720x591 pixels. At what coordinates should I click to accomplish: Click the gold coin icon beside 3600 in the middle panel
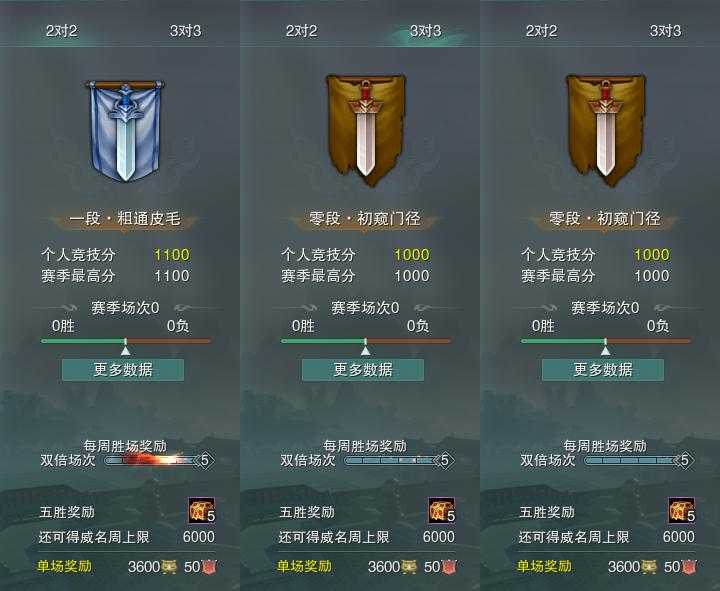coord(409,567)
